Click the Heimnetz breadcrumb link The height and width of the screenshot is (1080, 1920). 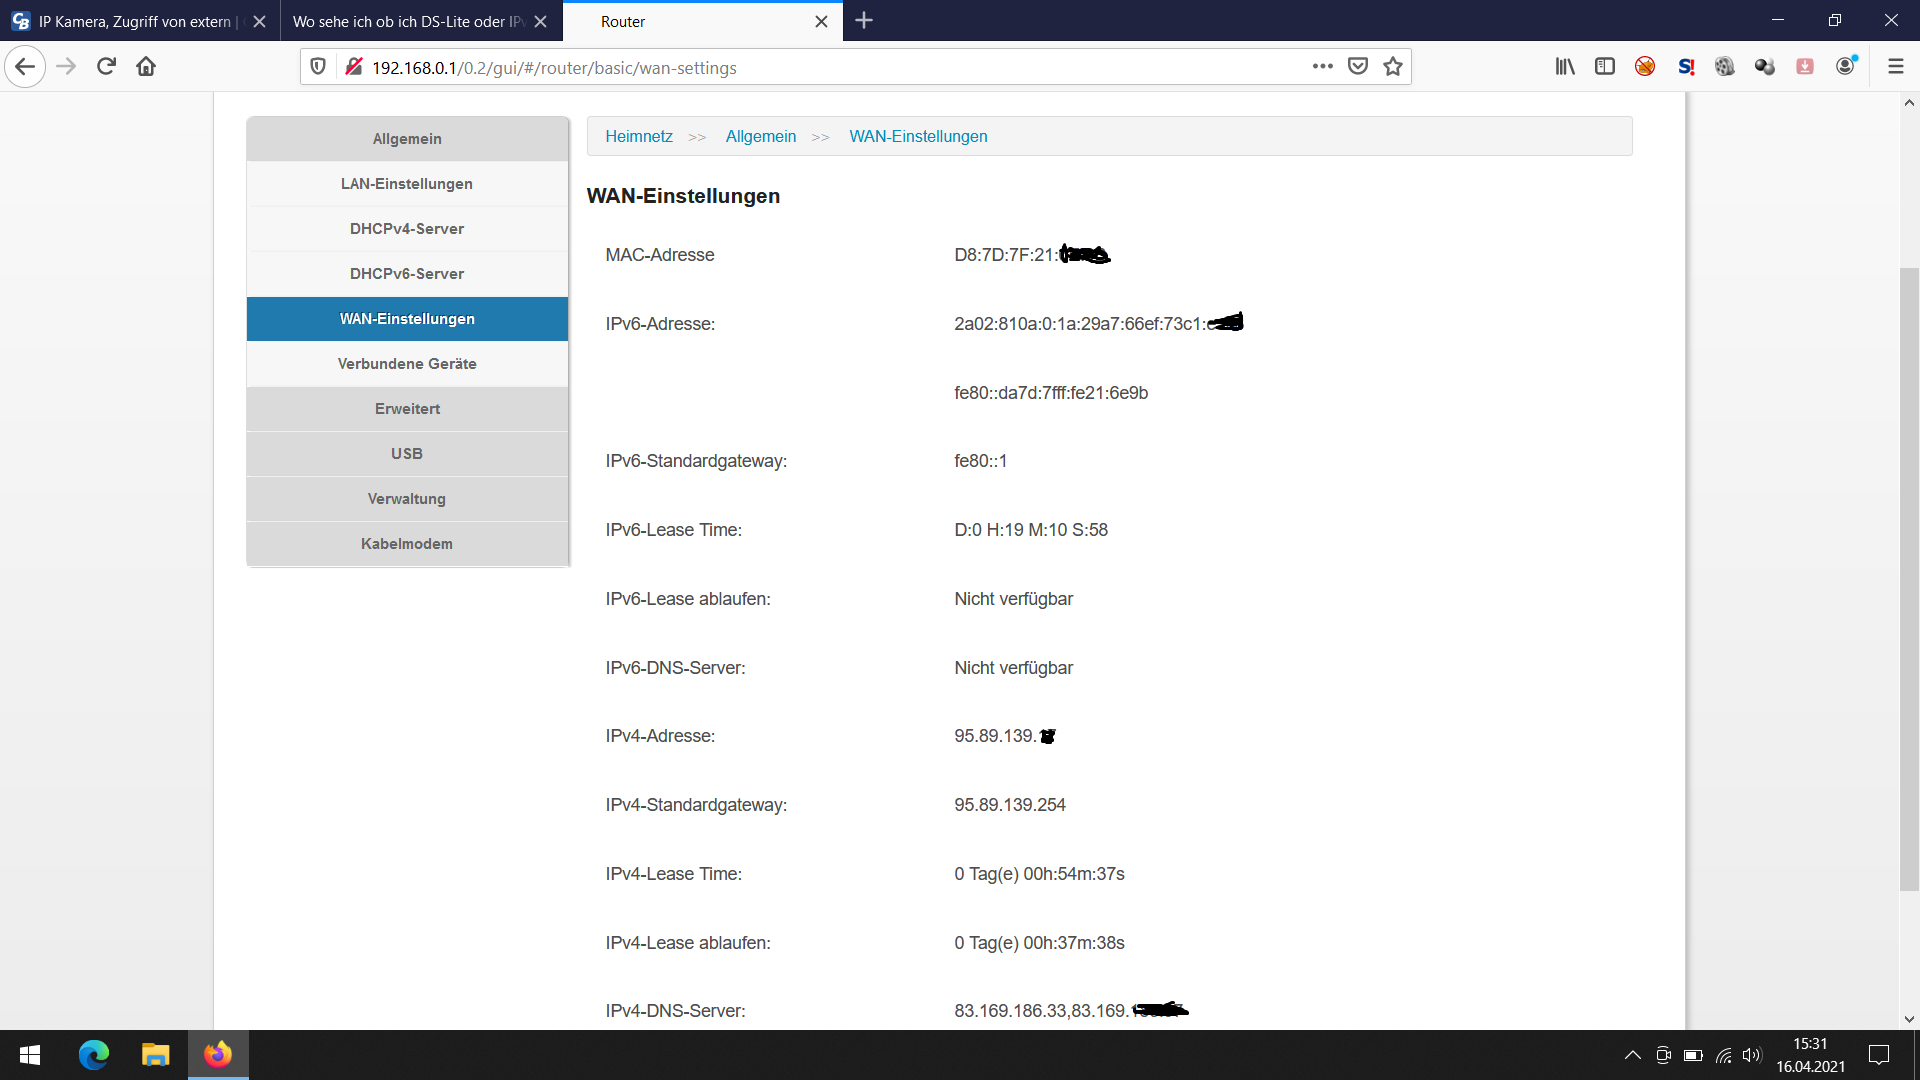pyautogui.click(x=638, y=136)
